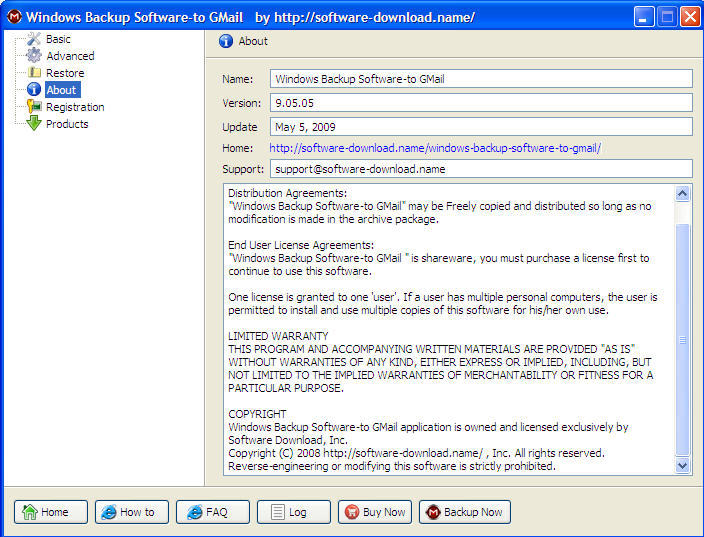Click the license text scrollbar thumb

coord(682,340)
